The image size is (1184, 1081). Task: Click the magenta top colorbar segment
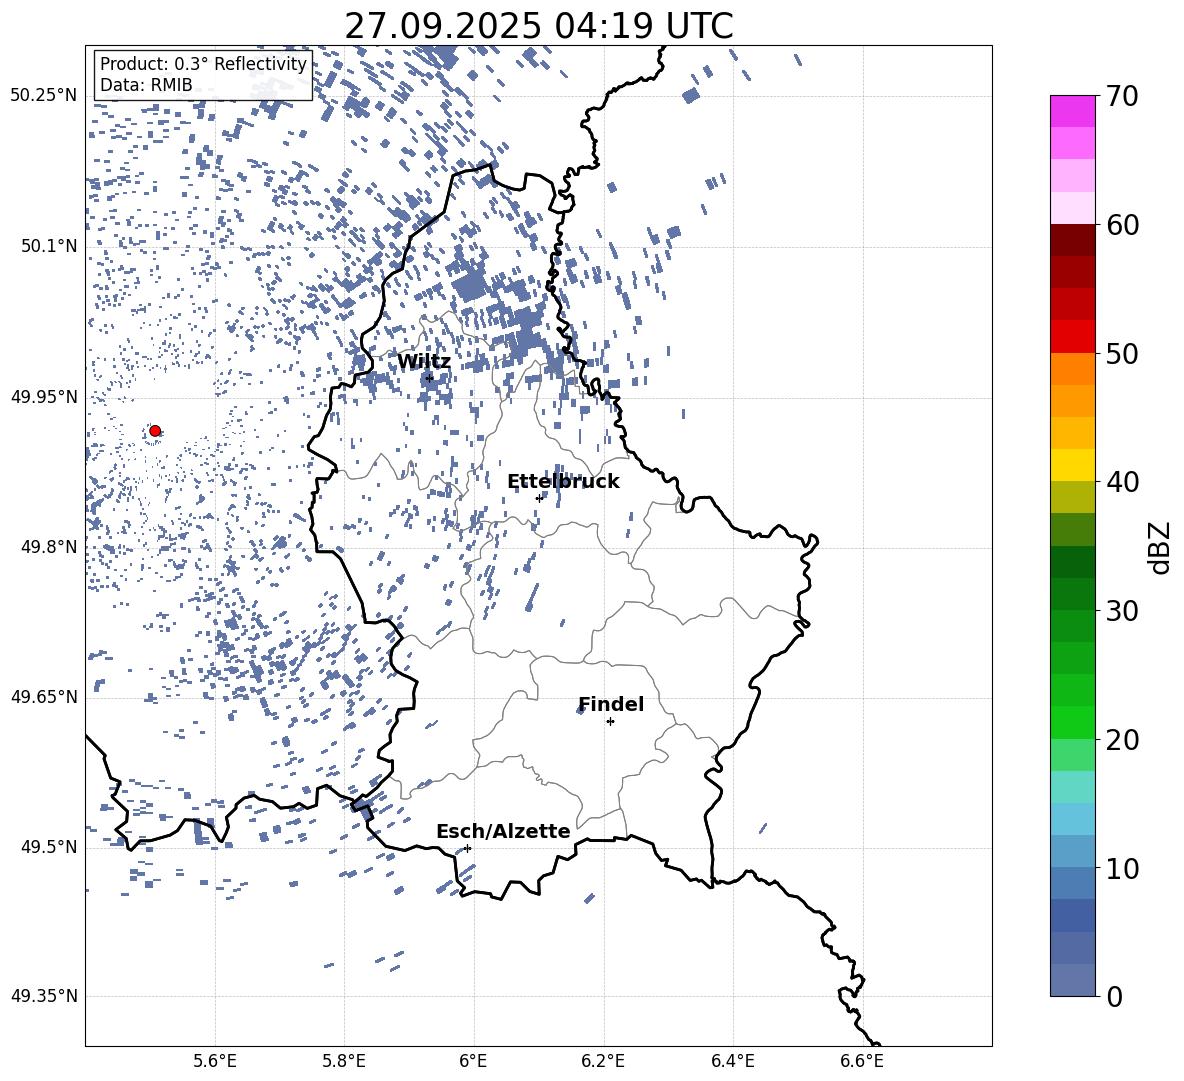tap(1073, 112)
